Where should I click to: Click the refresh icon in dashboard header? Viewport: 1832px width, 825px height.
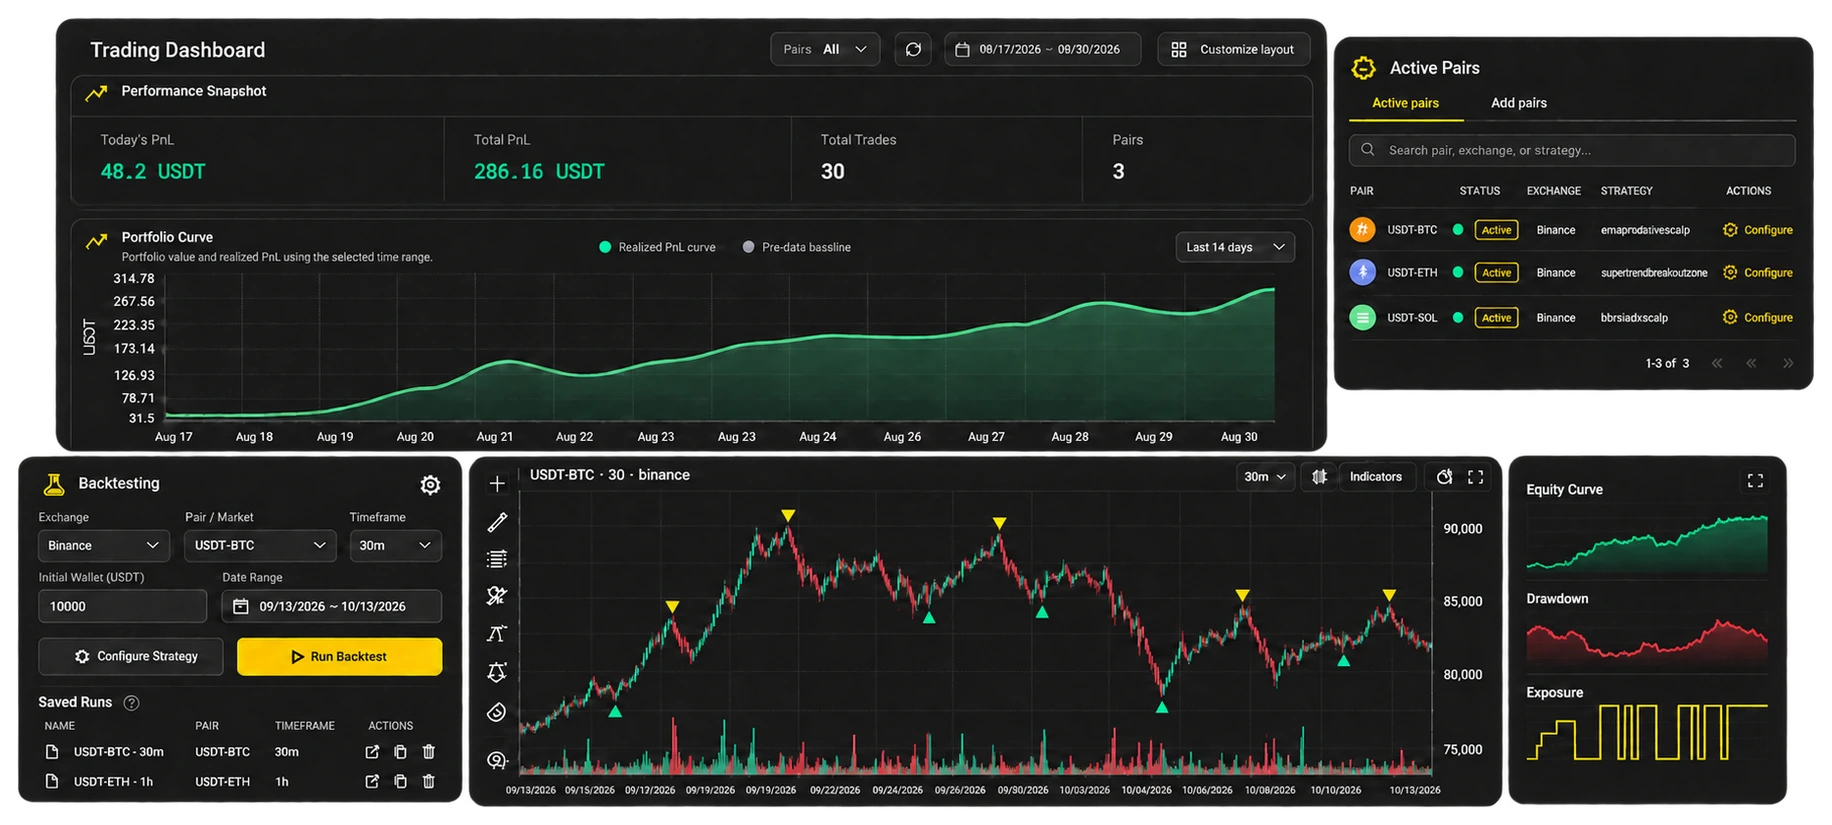tap(913, 49)
